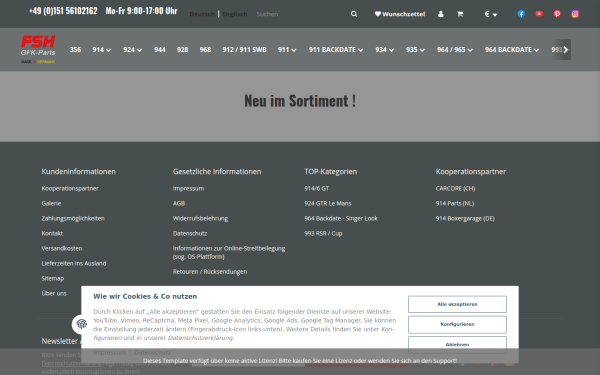This screenshot has height=375, width=600.
Task: Open 914 Boxergarage (DE) partner link
Action: [465, 218]
